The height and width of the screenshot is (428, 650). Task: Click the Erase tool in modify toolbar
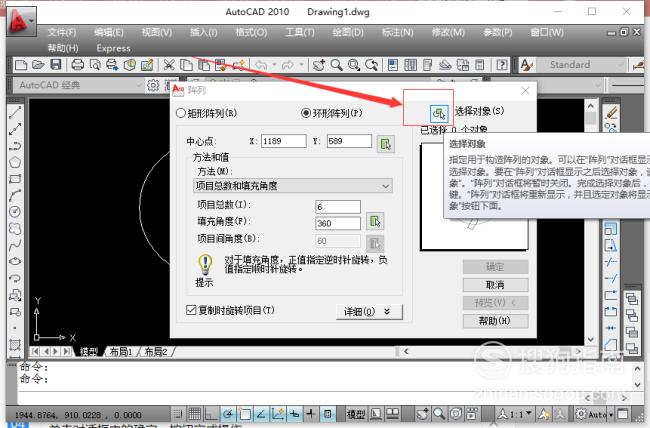(x=611, y=112)
